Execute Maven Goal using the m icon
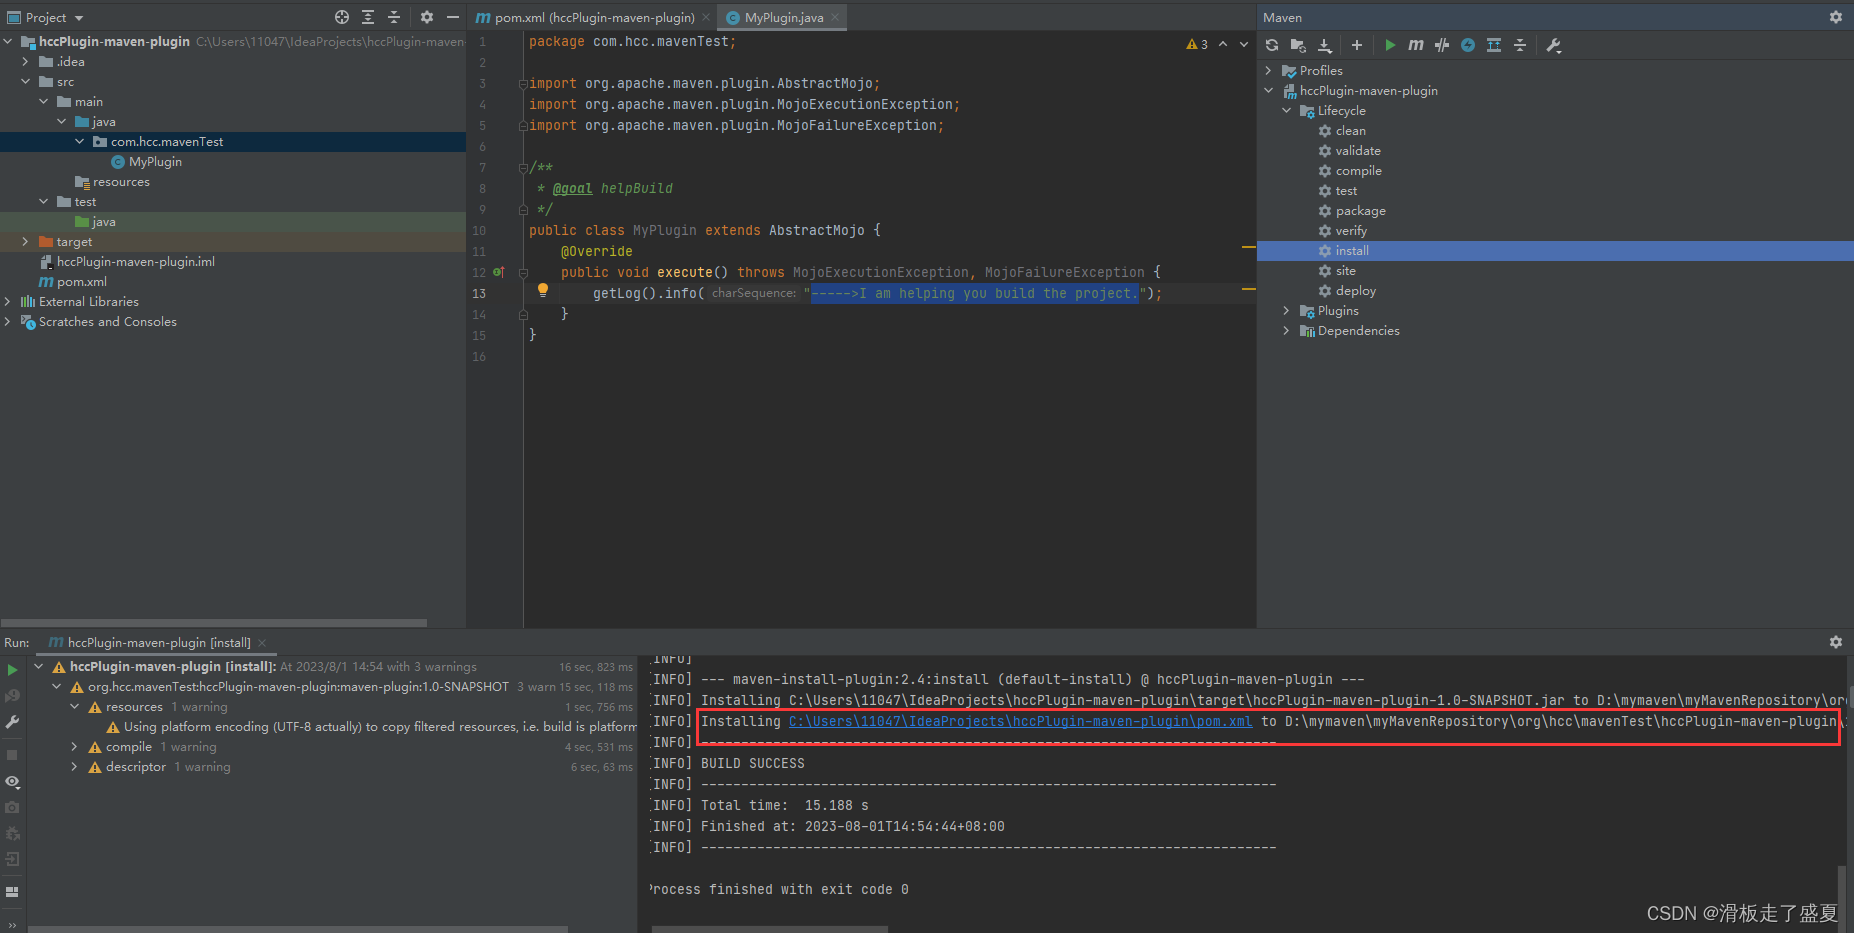 click(x=1415, y=45)
